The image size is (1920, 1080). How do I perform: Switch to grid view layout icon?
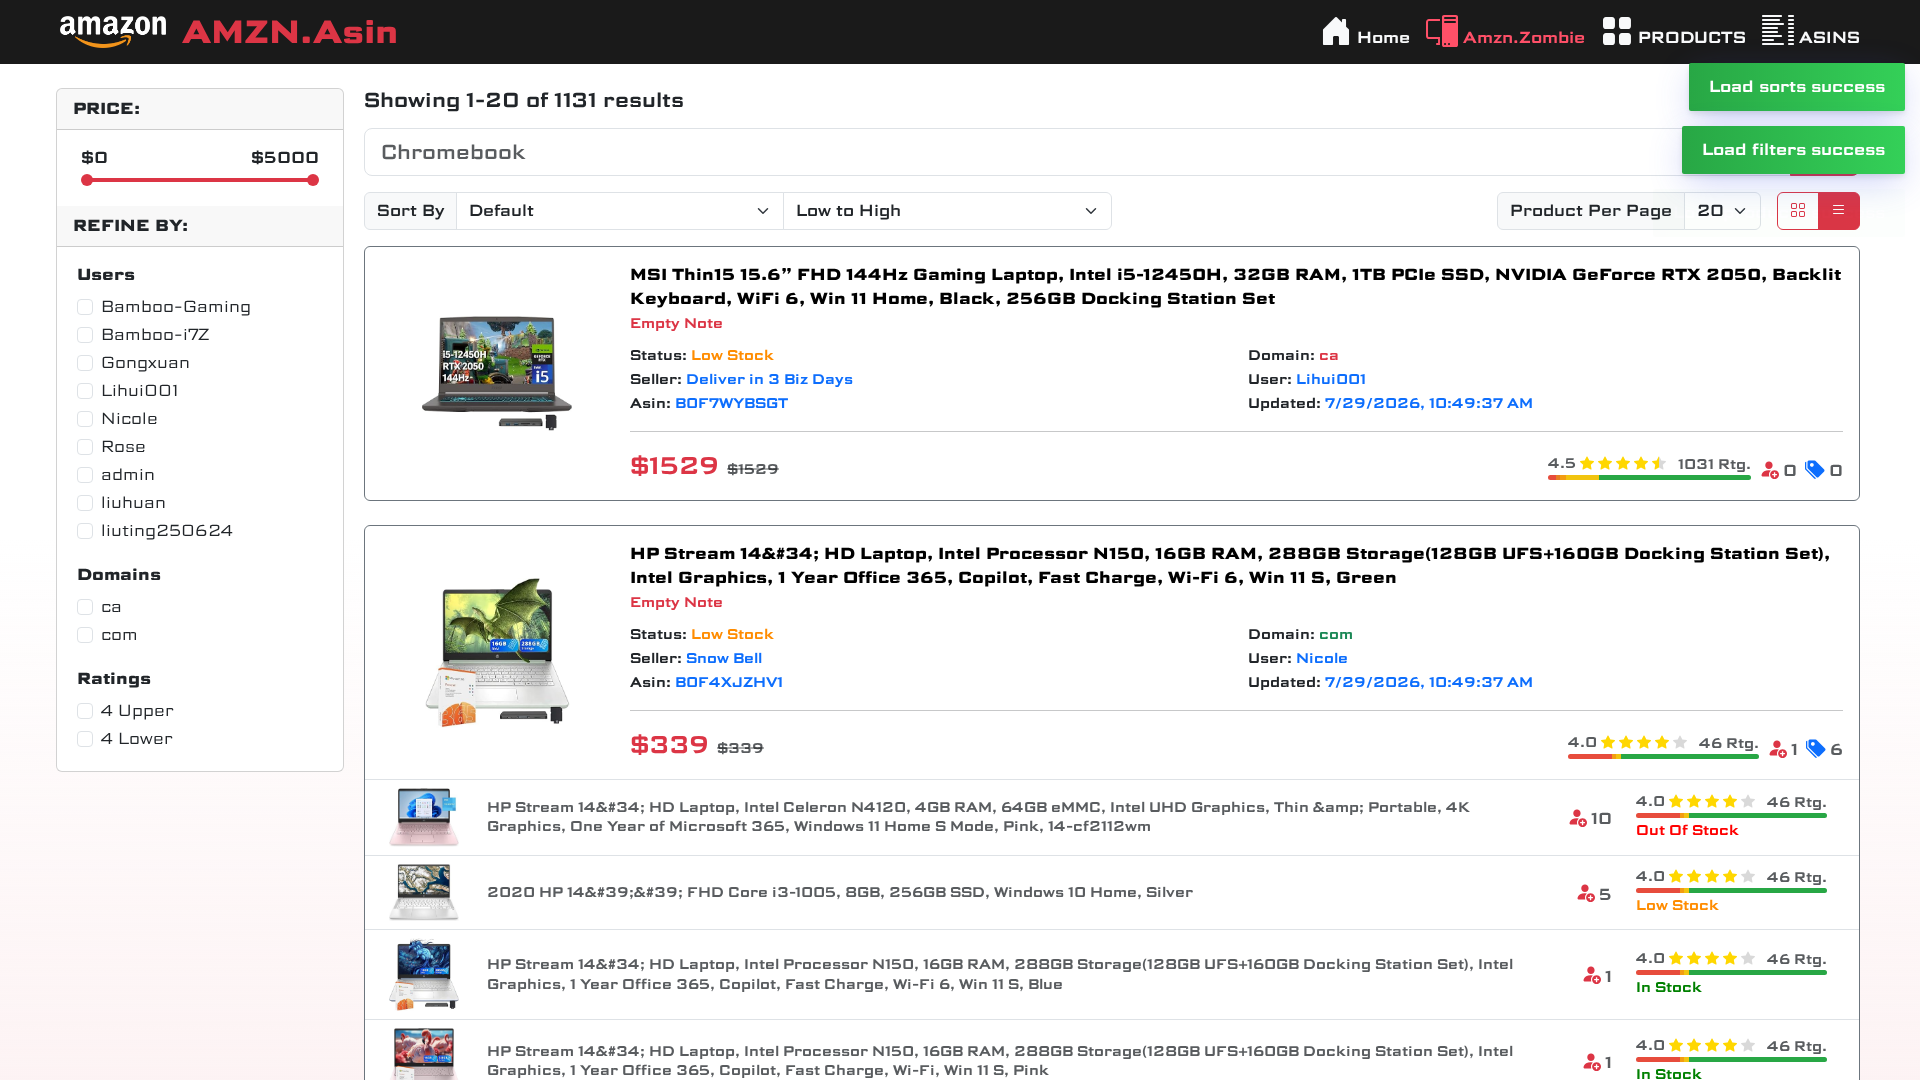[x=1798, y=211]
